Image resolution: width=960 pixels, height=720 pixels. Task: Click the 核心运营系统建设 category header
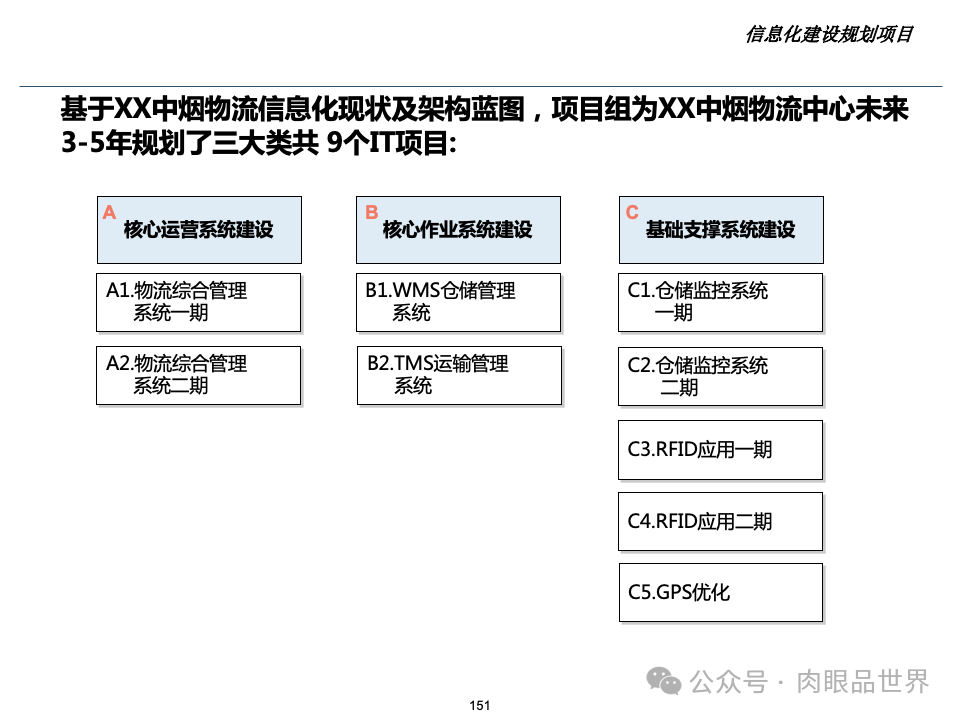point(199,230)
